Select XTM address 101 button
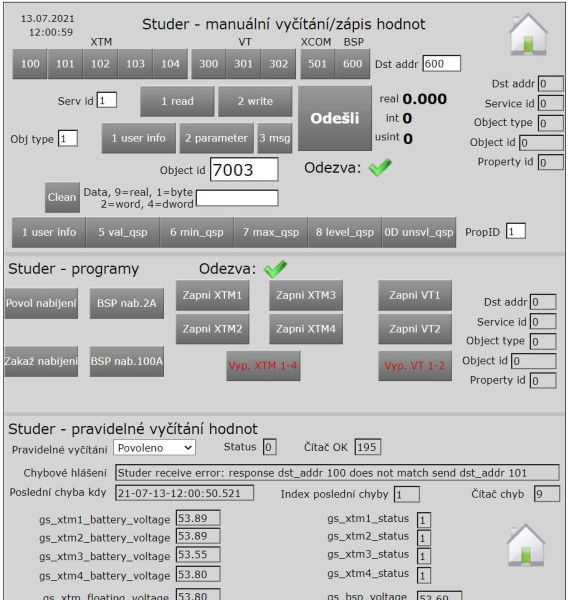Image resolution: width=574 pixels, height=600 pixels. click(x=65, y=64)
